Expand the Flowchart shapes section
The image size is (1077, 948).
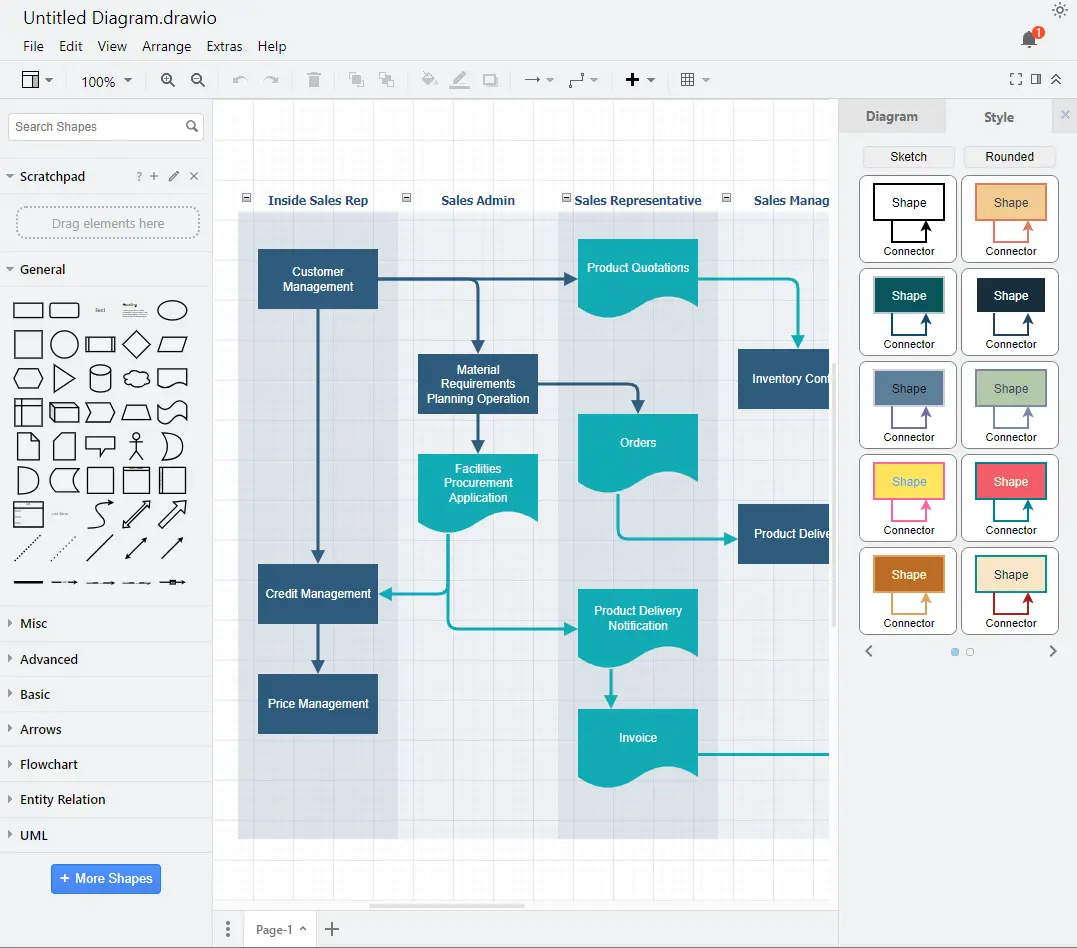pyautogui.click(x=49, y=764)
